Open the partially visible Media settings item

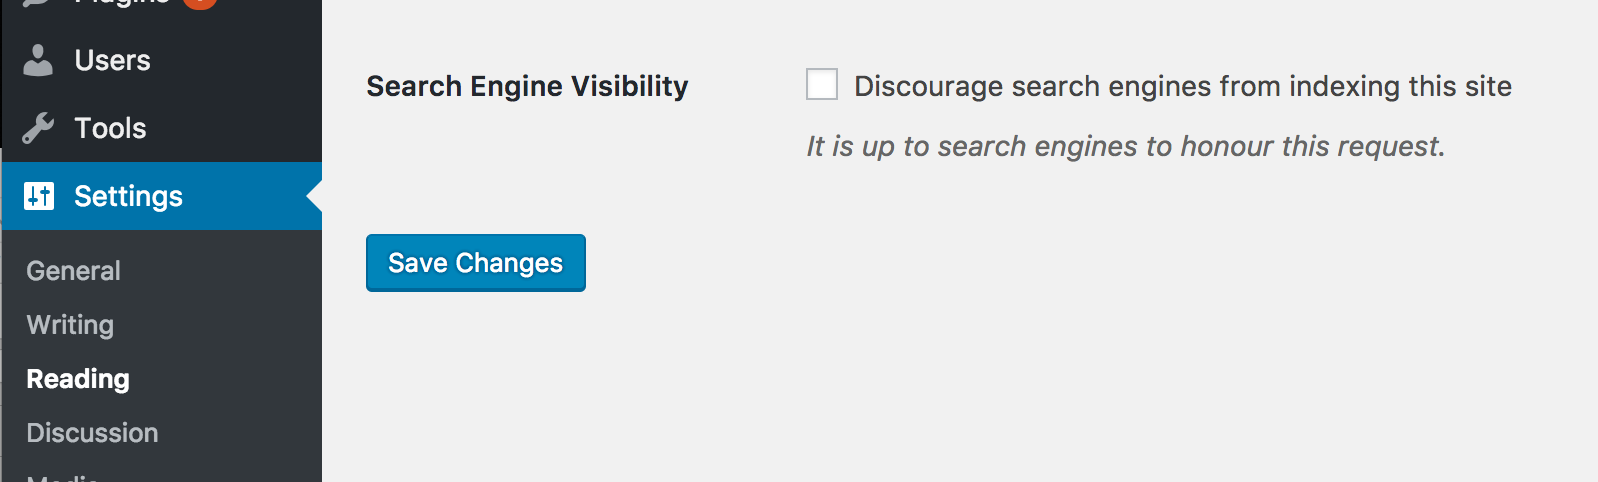click(62, 477)
